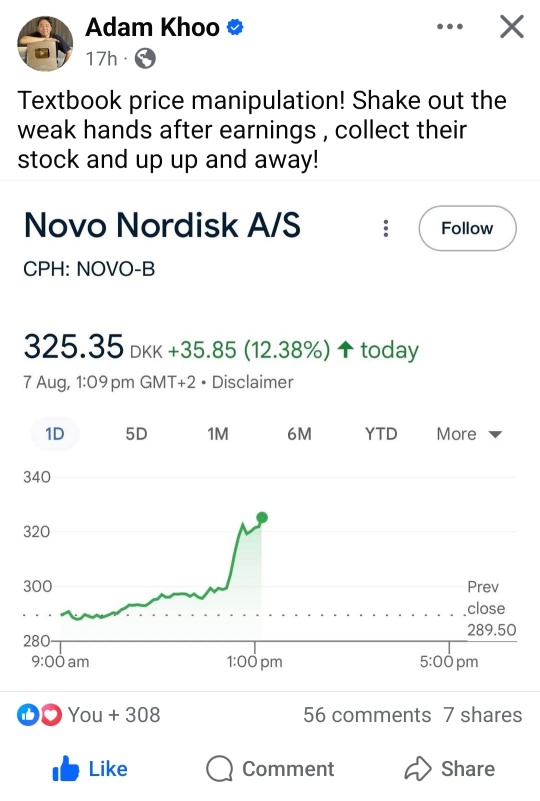Viewport: 540px width, 801px height.
Task: Click the green current price chart marker
Action: click(x=262, y=517)
